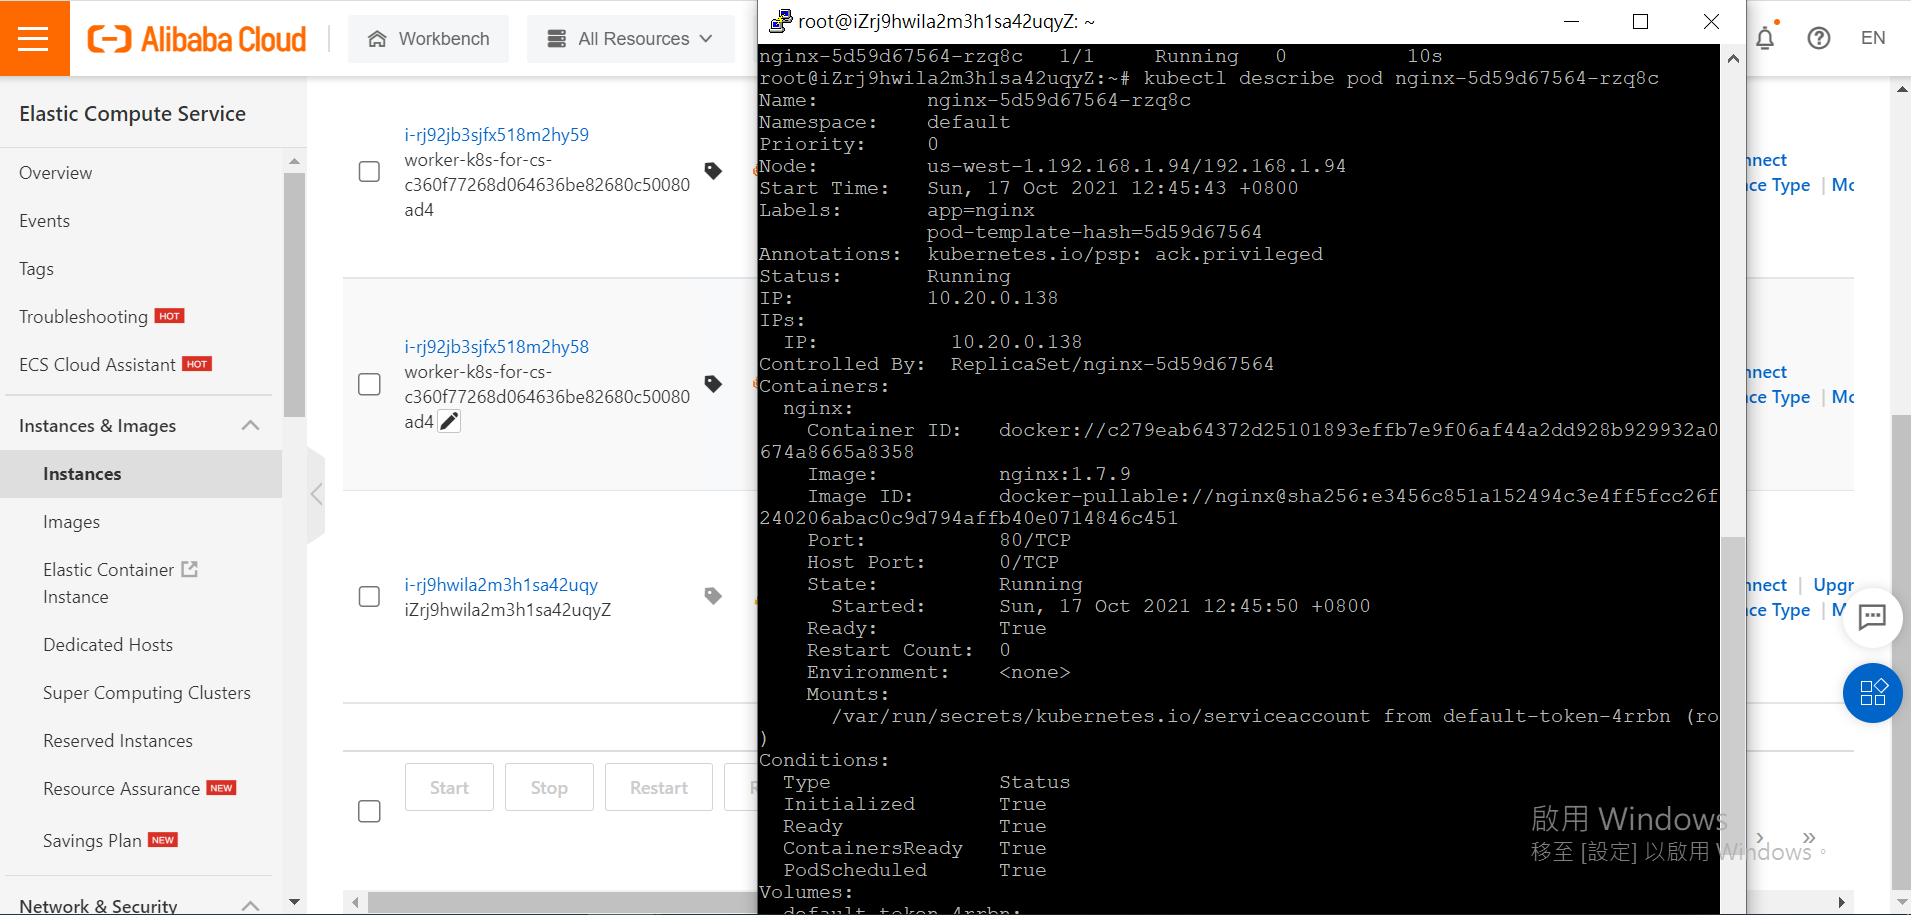This screenshot has height=915, width=1911.
Task: Edit the instance name with the pencil icon
Action: click(x=448, y=421)
